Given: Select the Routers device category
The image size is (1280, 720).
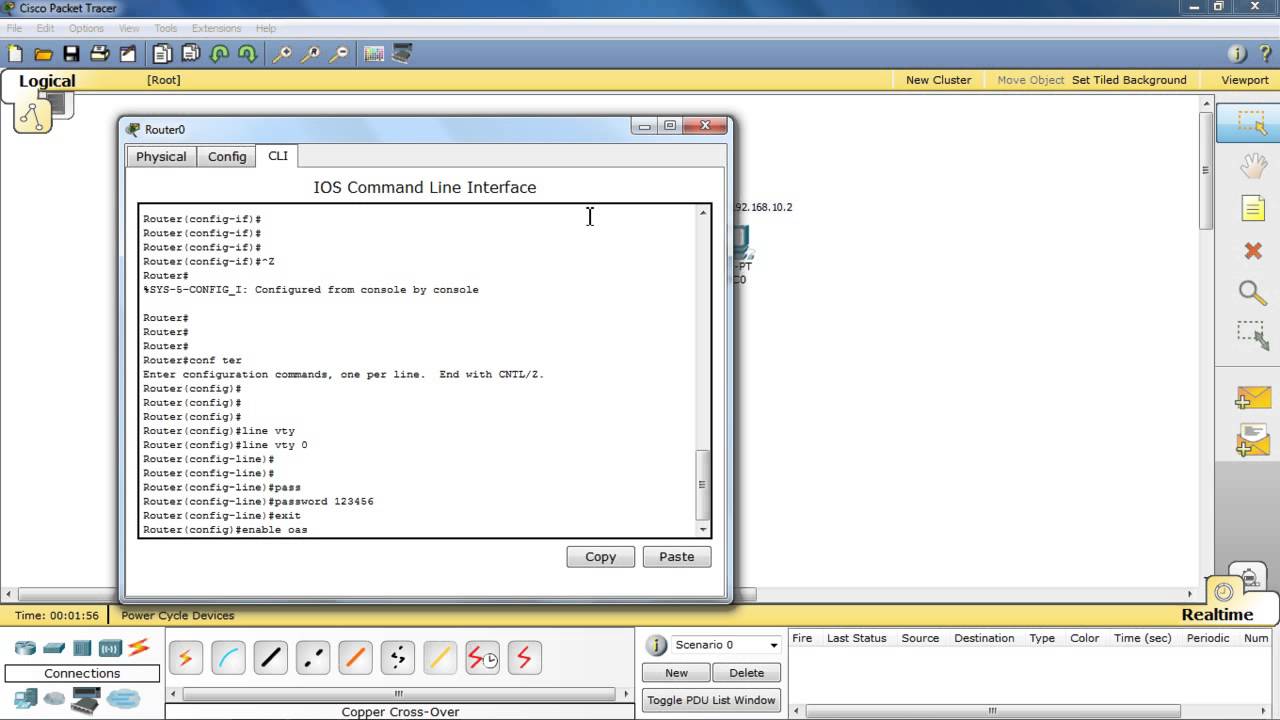Looking at the screenshot, I should [x=24, y=648].
